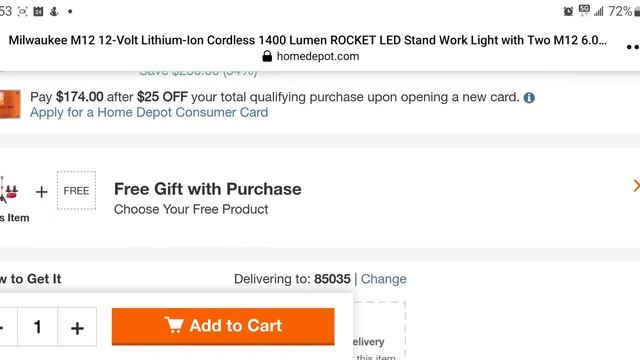The width and height of the screenshot is (640, 360).
Task: Open Apply for a Home Depot Consumer Card
Action: coord(149,112)
